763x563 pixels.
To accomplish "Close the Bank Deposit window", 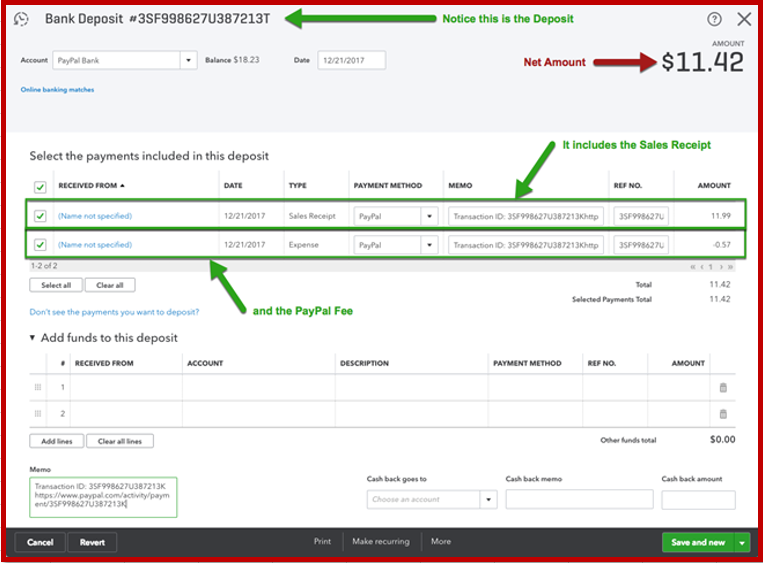I will pos(744,19).
